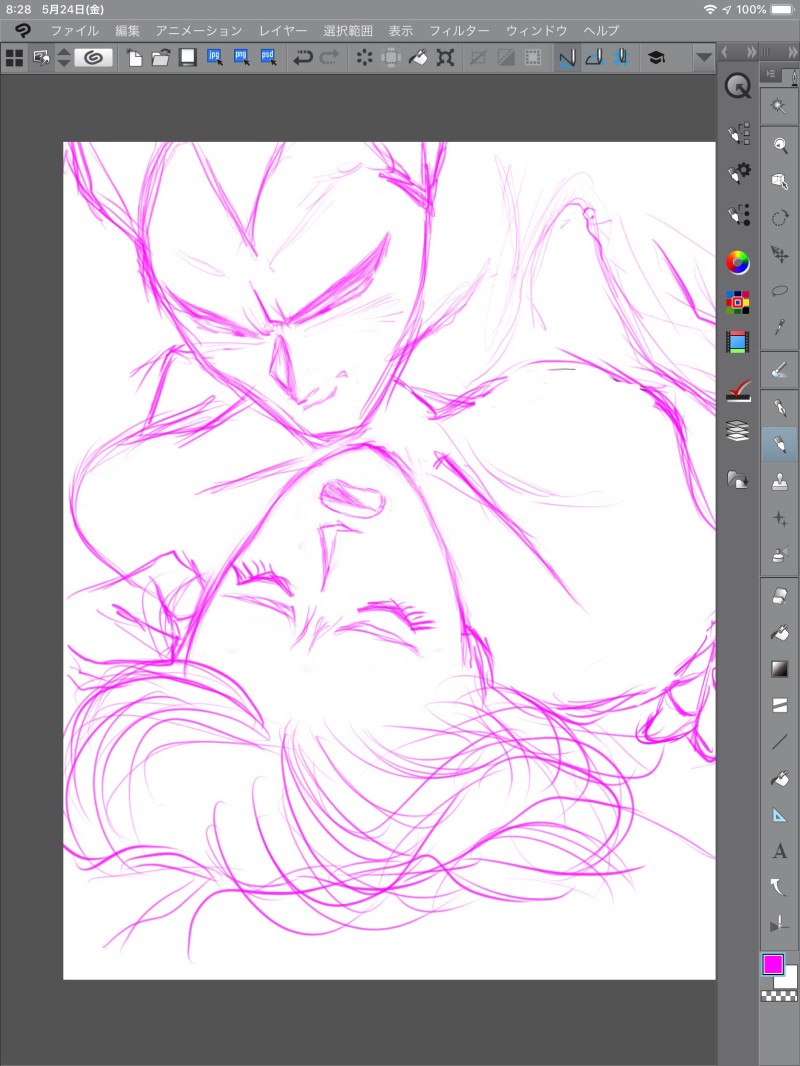This screenshot has width=800, height=1066.
Task: Open the filmstrip animation palette icon
Action: click(737, 342)
